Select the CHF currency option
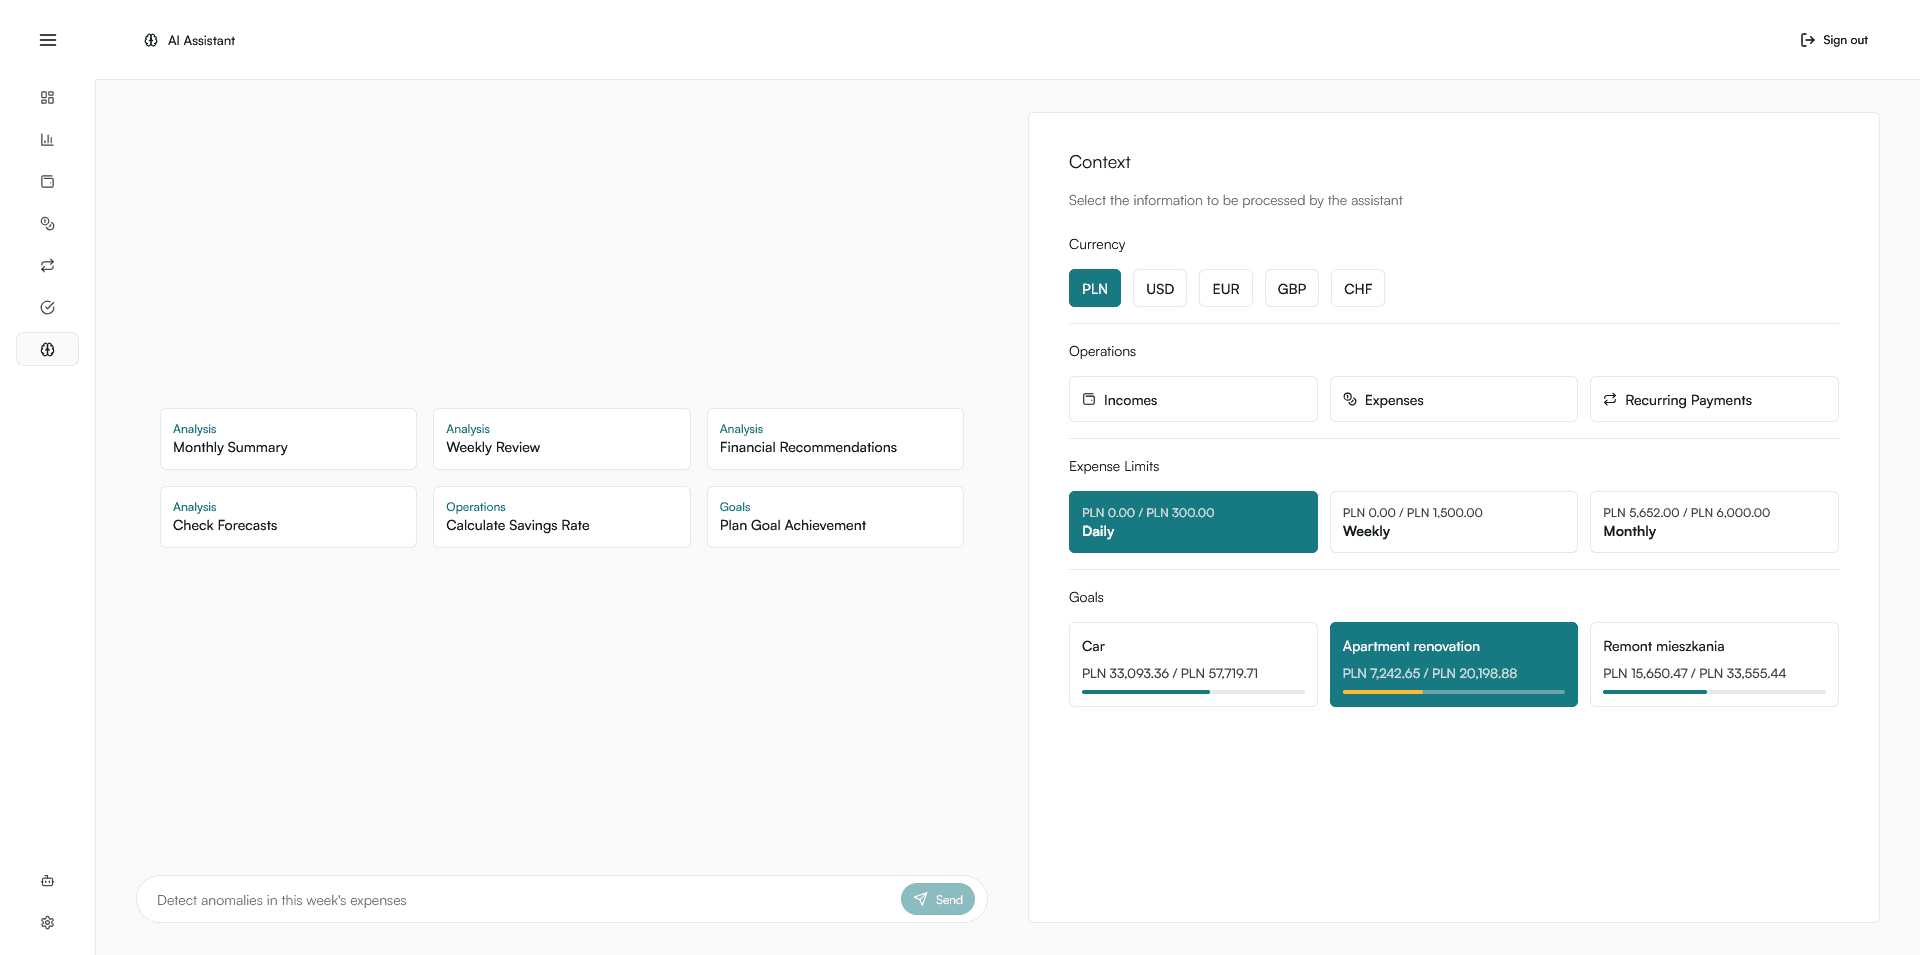1920x955 pixels. click(1357, 288)
